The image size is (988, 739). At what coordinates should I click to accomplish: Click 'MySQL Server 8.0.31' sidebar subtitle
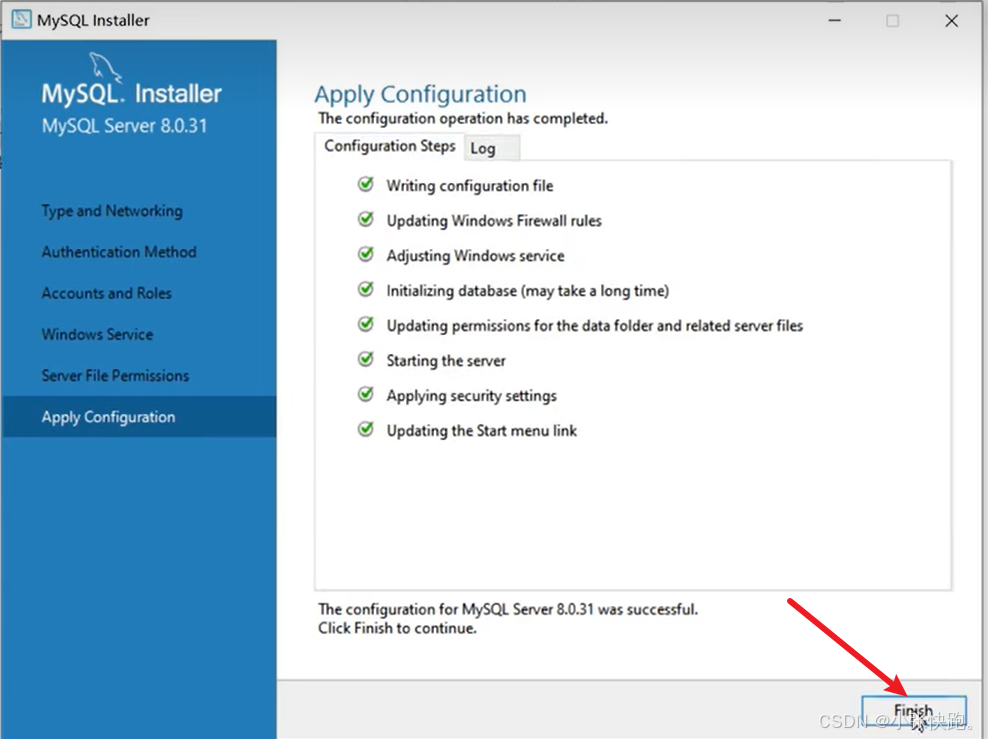click(x=124, y=126)
